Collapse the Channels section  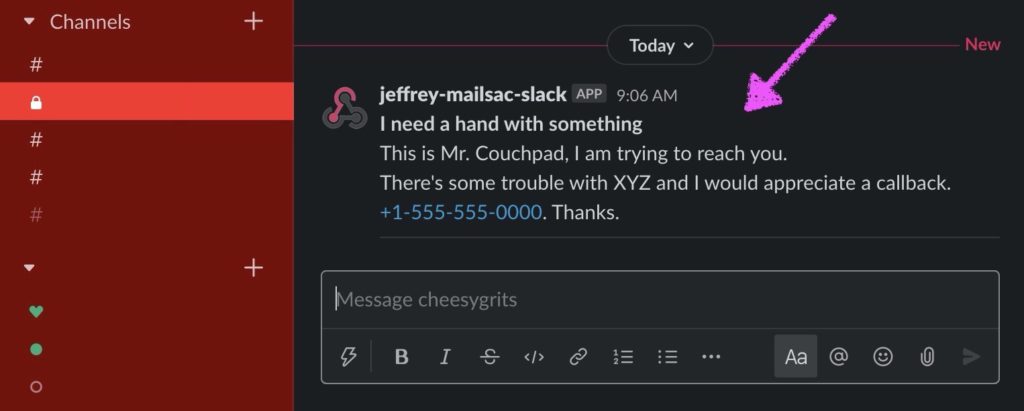coord(28,22)
